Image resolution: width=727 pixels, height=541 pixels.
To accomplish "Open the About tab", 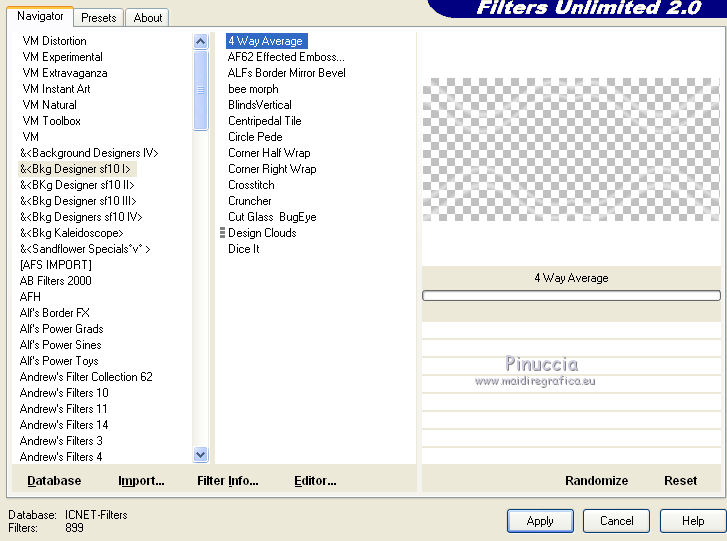I will 147,18.
